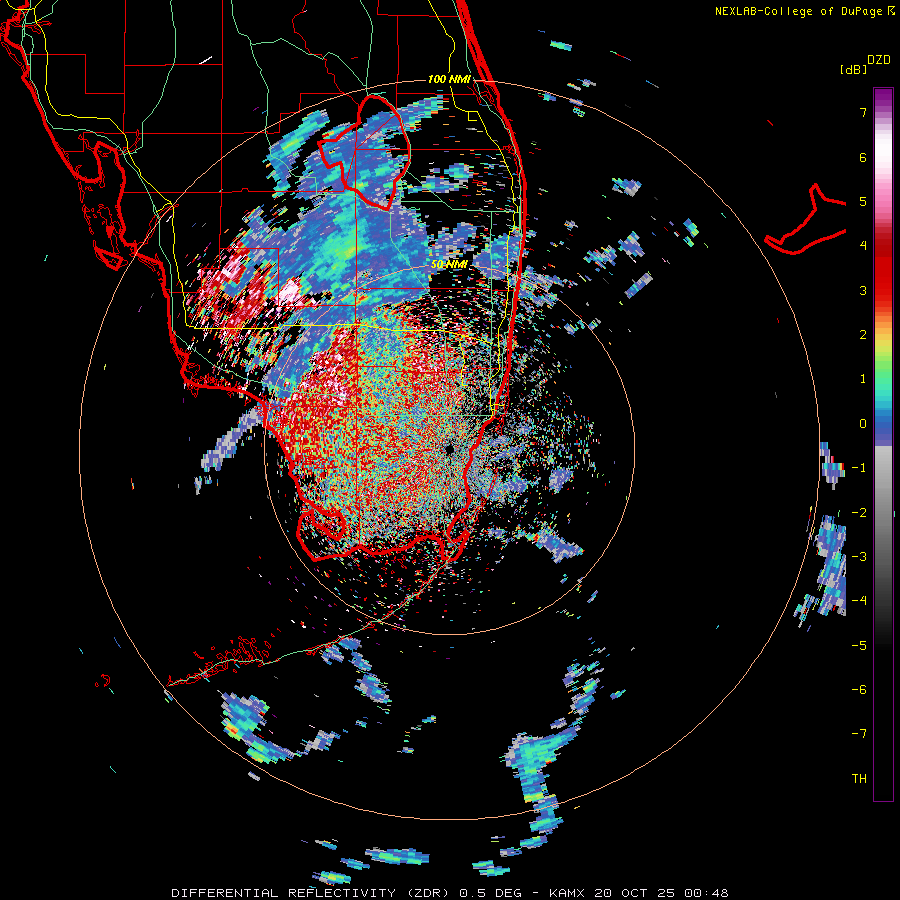Viewport: 900px width, 900px height.
Task: Click the scale value -4
Action: [859, 601]
